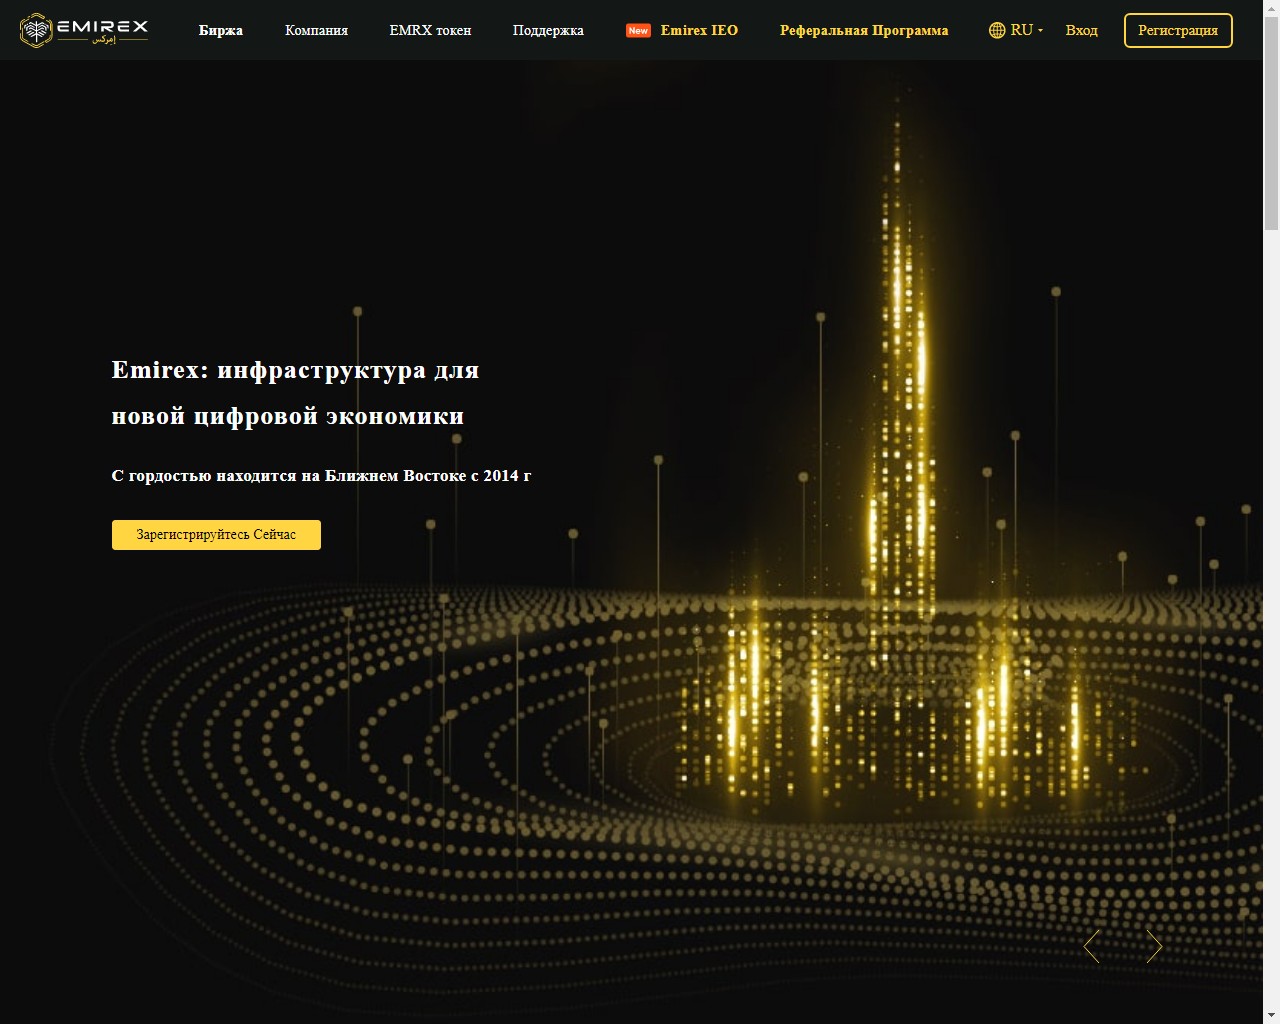This screenshot has width=1280, height=1024.
Task: Open the Поддержка menu item
Action: pyautogui.click(x=548, y=30)
